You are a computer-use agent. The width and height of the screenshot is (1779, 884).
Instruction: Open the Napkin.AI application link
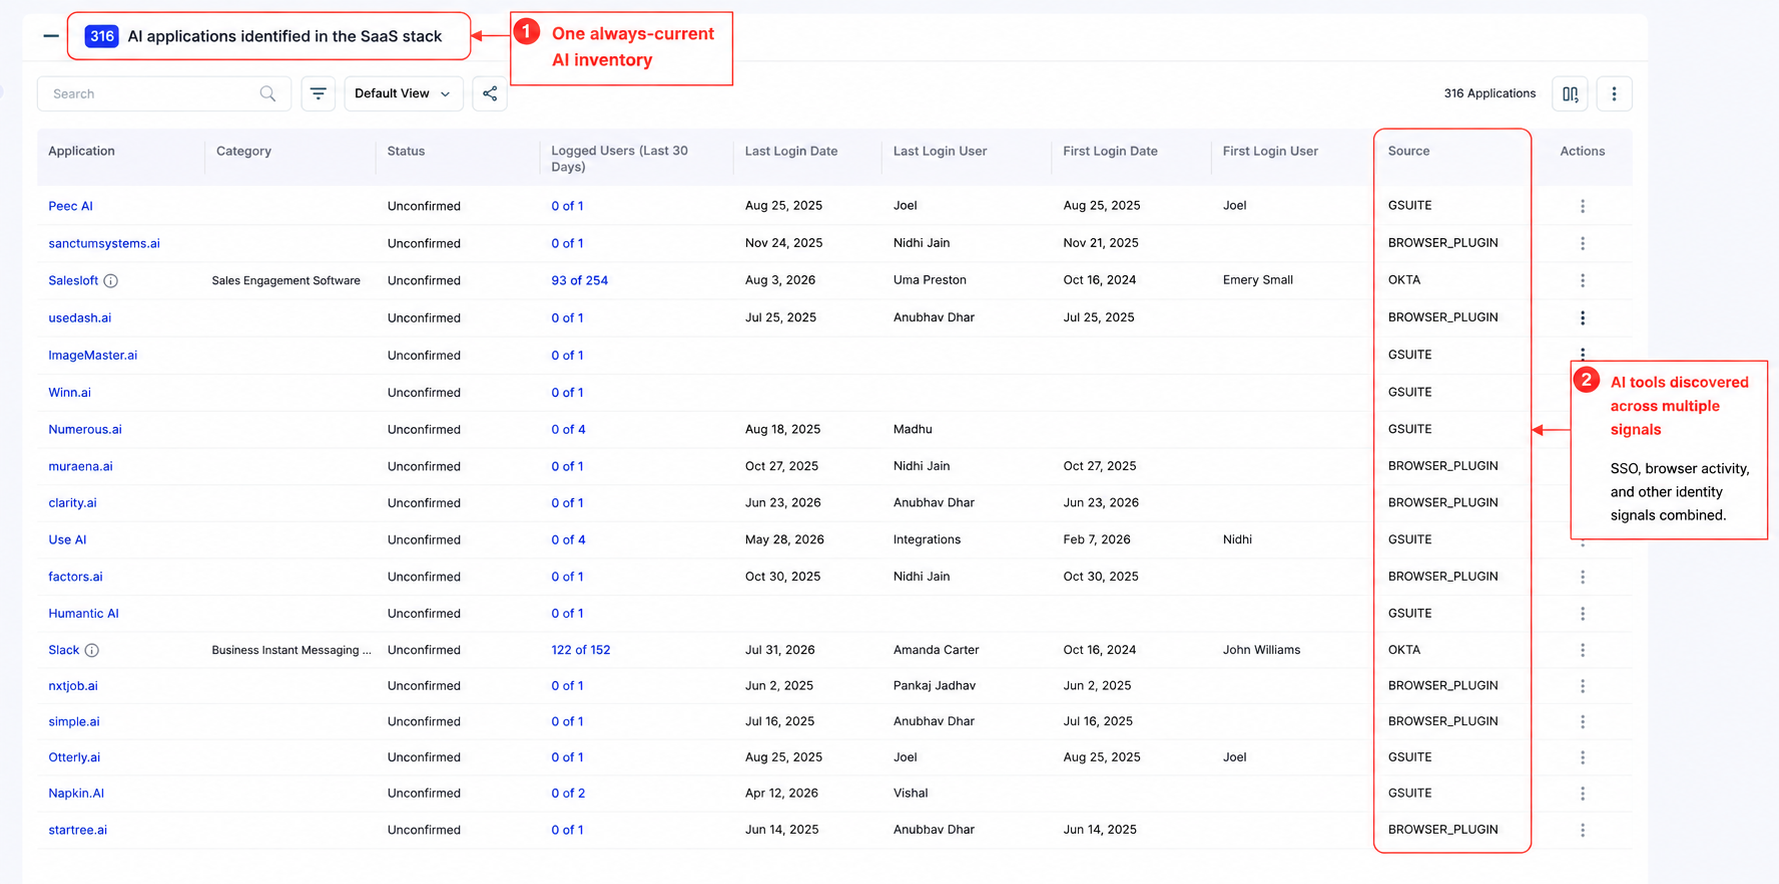coord(76,794)
